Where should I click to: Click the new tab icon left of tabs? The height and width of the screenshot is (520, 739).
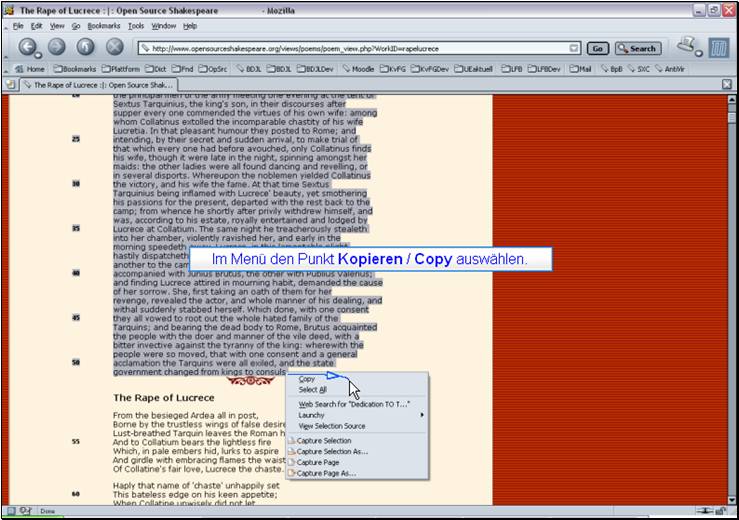click(11, 85)
